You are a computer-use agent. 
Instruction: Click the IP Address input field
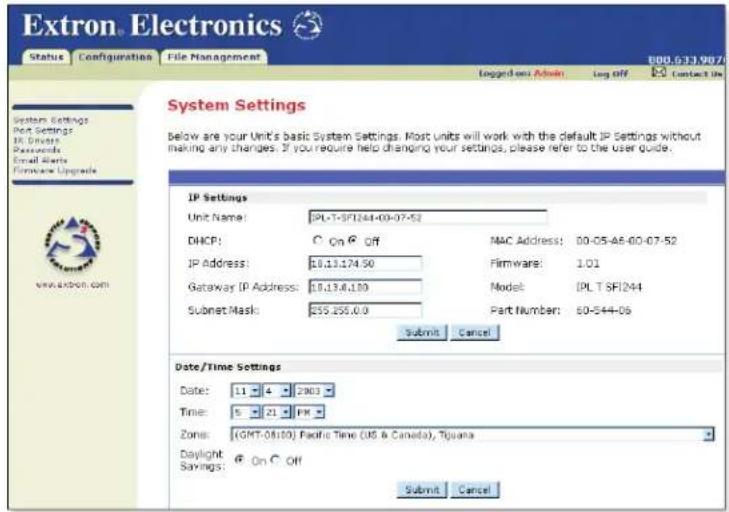365,263
